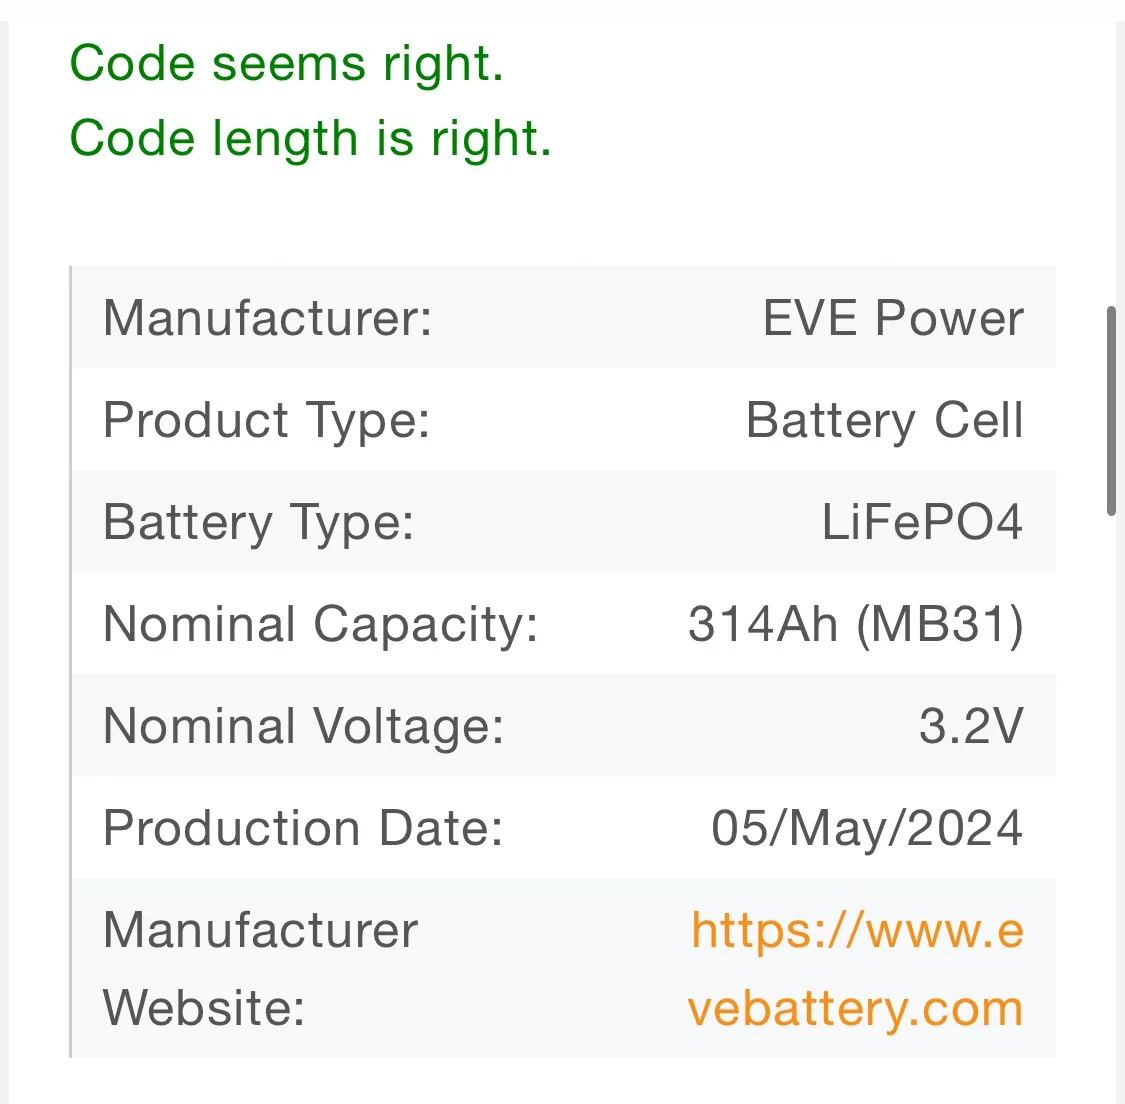
Task: Click the vertical scrollbar thumb
Action: (x=1111, y=410)
